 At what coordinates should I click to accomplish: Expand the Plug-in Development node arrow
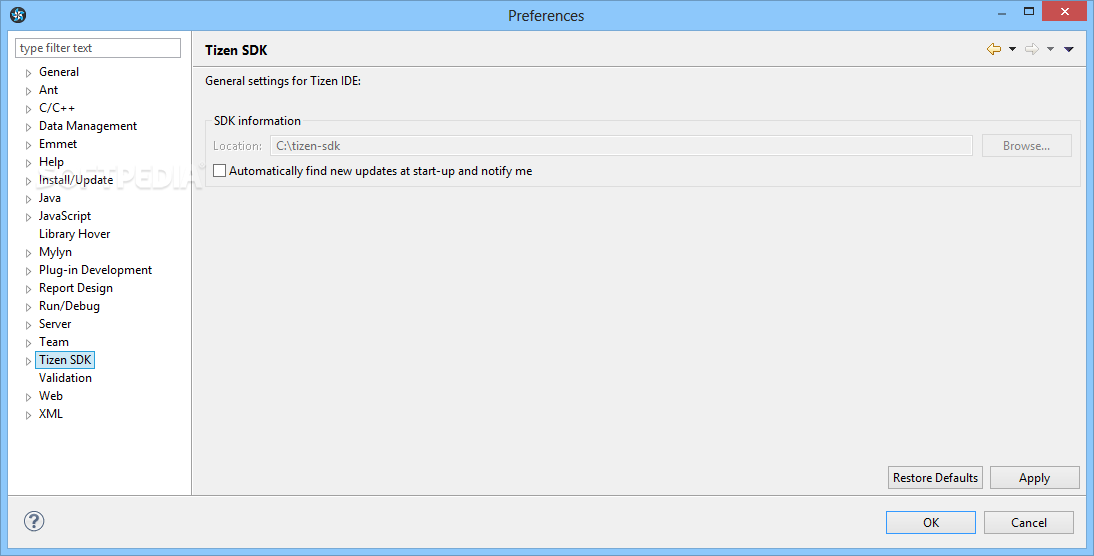coord(29,271)
